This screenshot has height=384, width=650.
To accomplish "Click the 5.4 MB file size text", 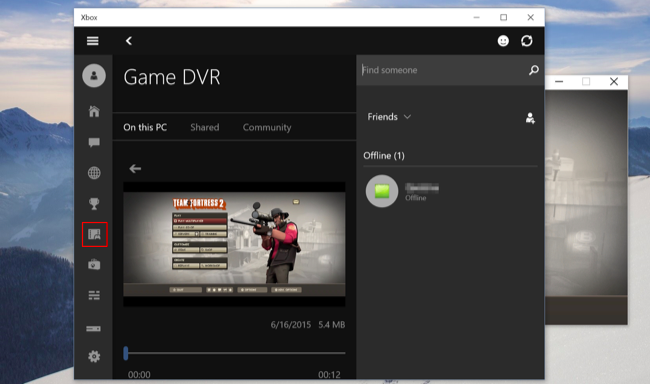I will pyautogui.click(x=332, y=325).
